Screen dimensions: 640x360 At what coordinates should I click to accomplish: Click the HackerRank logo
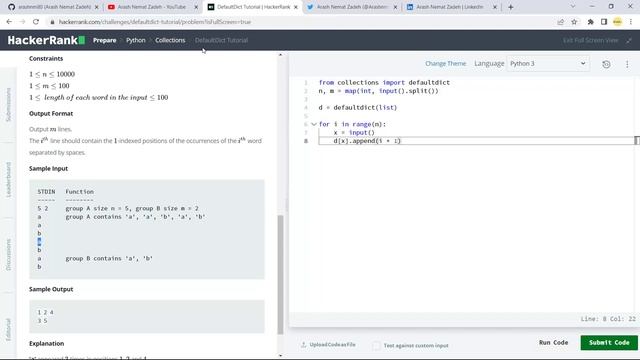(46, 40)
